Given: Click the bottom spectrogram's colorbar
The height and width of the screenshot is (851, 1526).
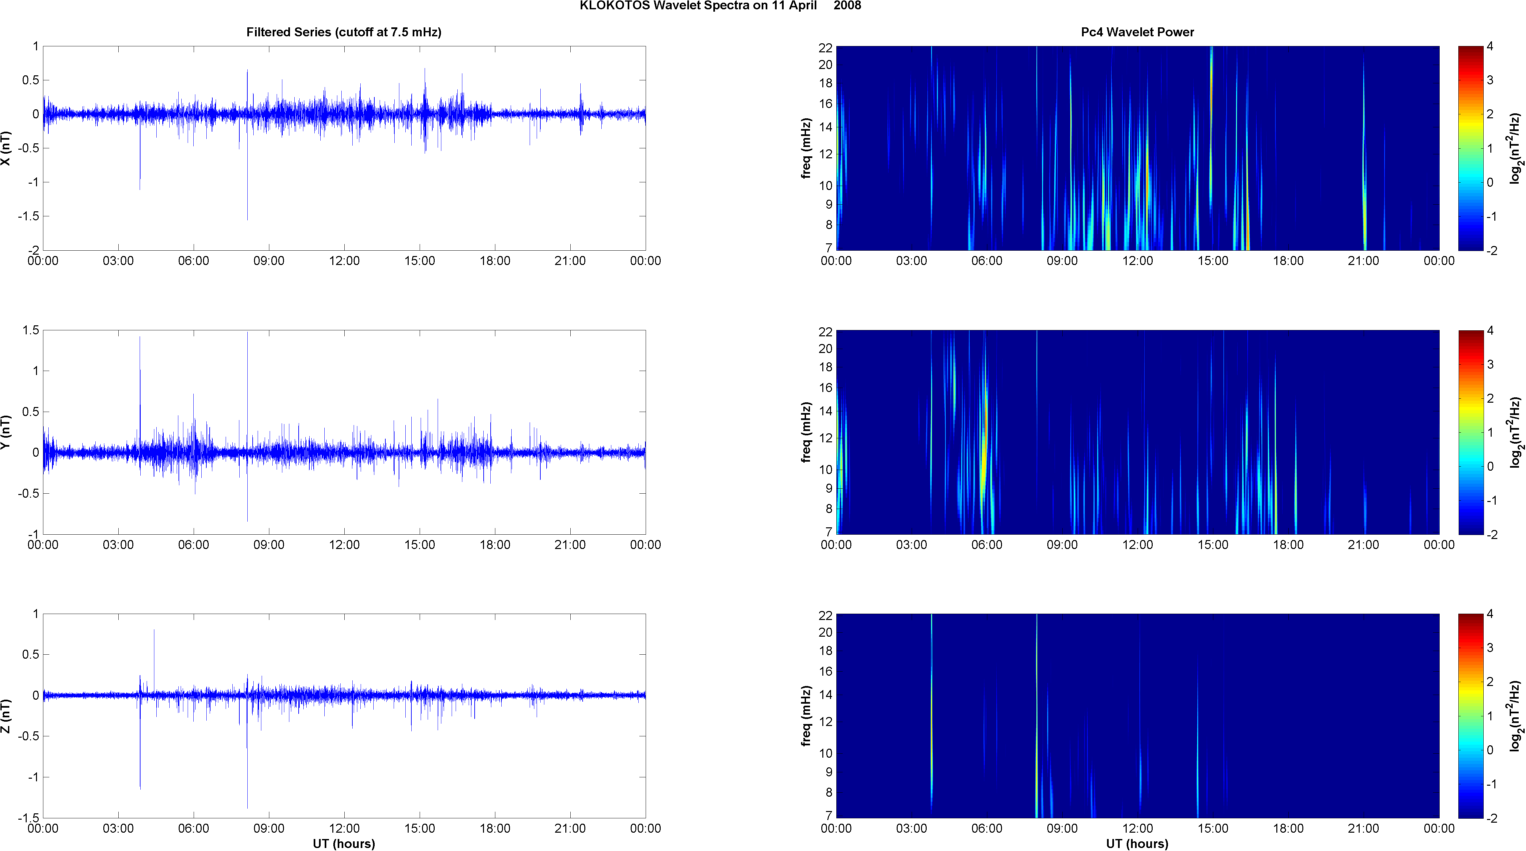Looking at the screenshot, I should pos(1470,716).
